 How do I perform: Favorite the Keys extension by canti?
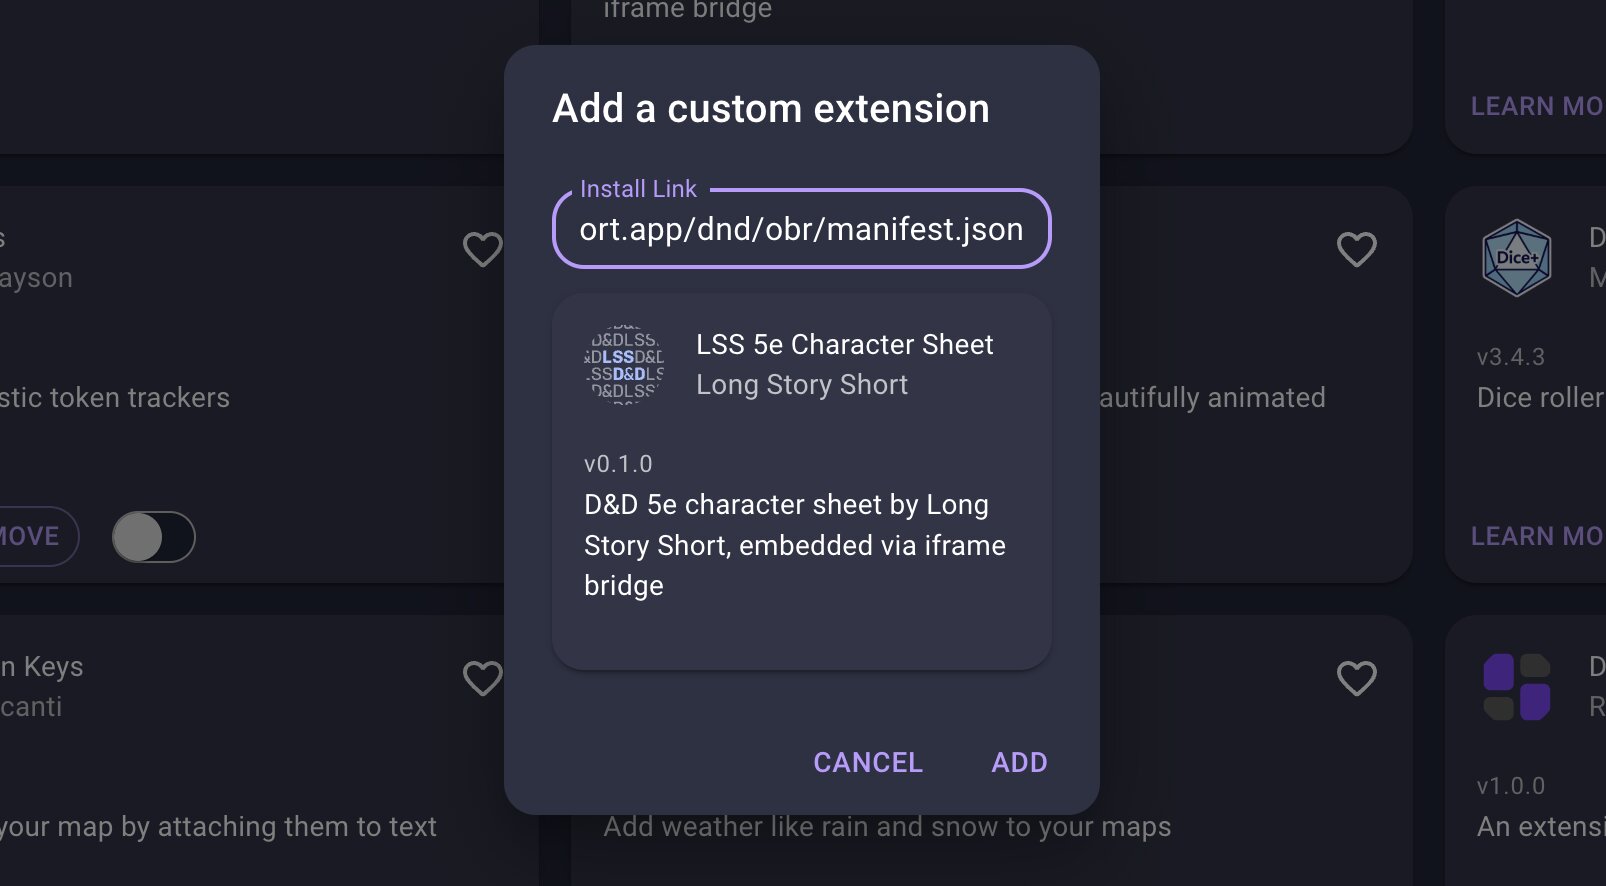pos(482,678)
